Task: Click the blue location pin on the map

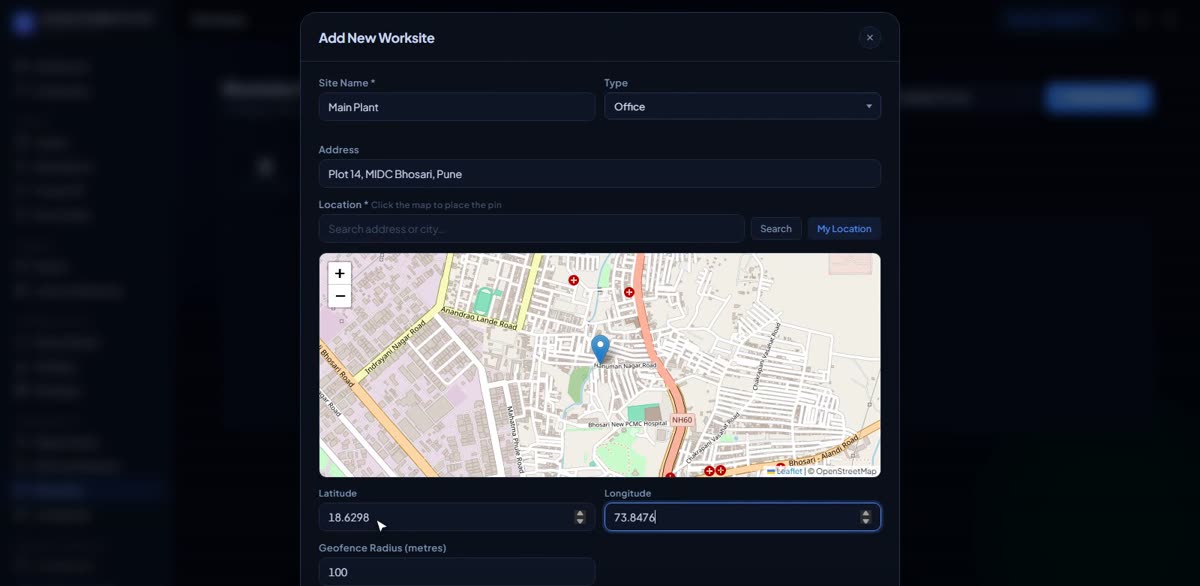Action: click(600, 349)
